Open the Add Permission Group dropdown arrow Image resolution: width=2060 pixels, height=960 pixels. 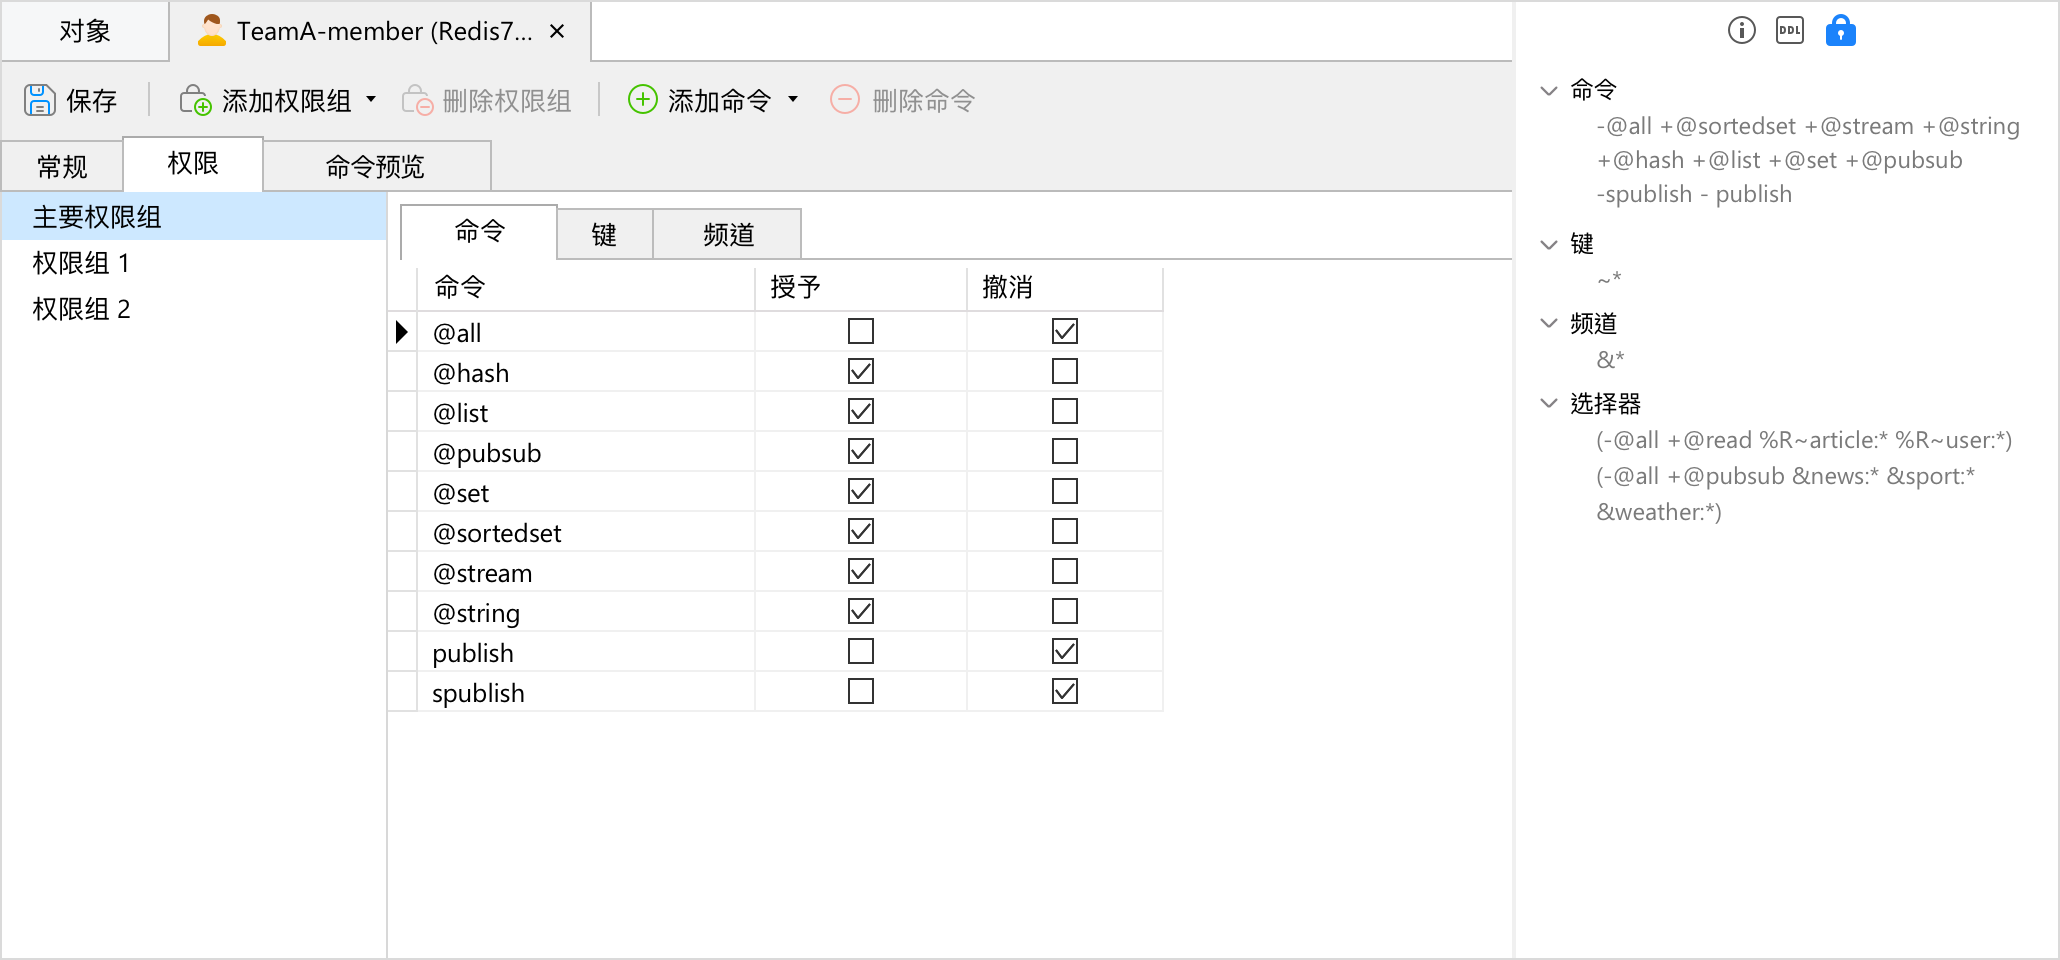pyautogui.click(x=371, y=99)
